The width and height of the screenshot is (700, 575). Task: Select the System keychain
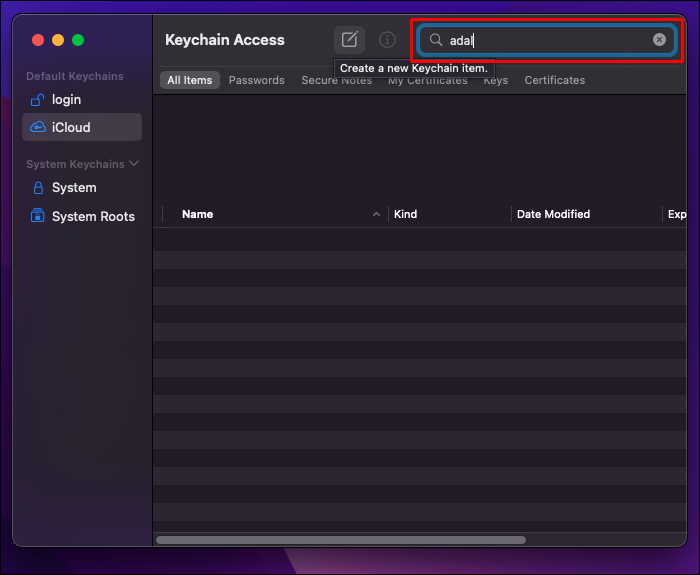point(82,188)
